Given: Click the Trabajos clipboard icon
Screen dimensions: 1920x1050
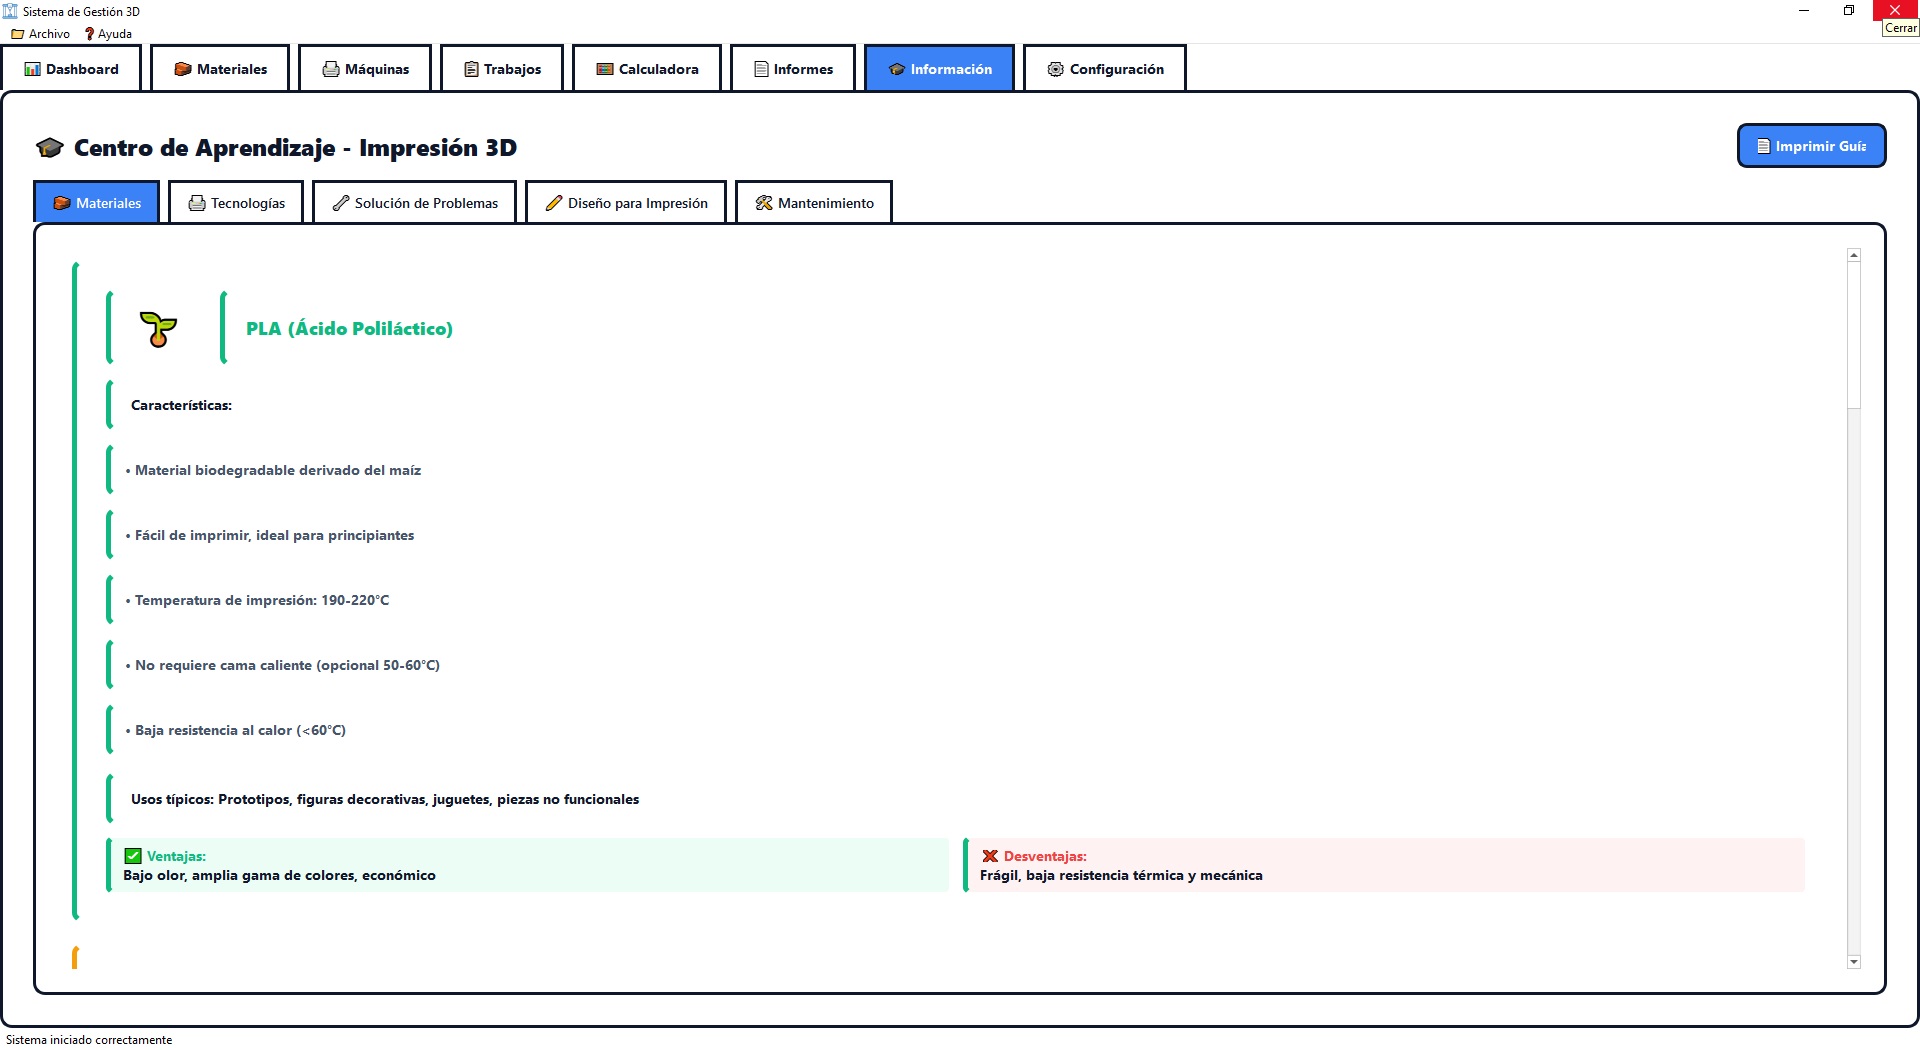Looking at the screenshot, I should point(471,69).
